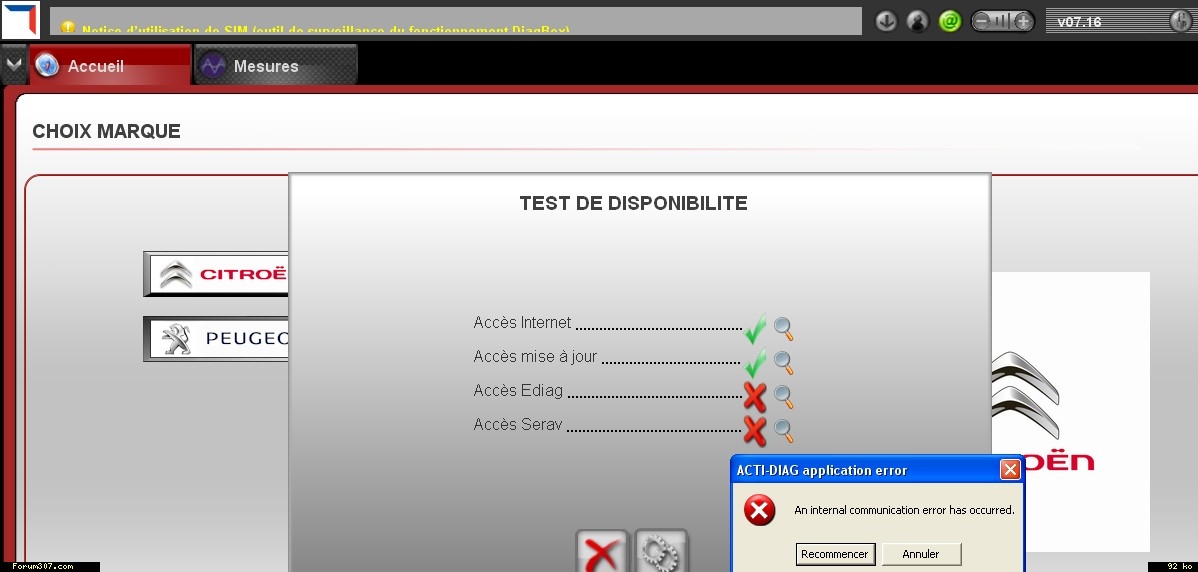Click the red cross for Accès Ediag
This screenshot has height=572, width=1198.
pyautogui.click(x=755, y=397)
